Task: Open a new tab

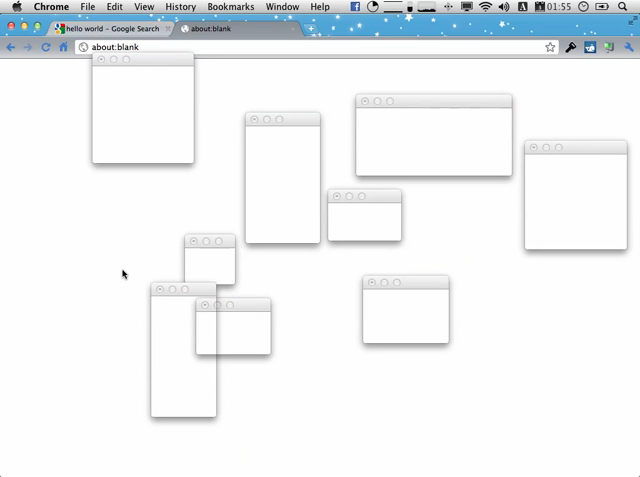Action: 311,29
